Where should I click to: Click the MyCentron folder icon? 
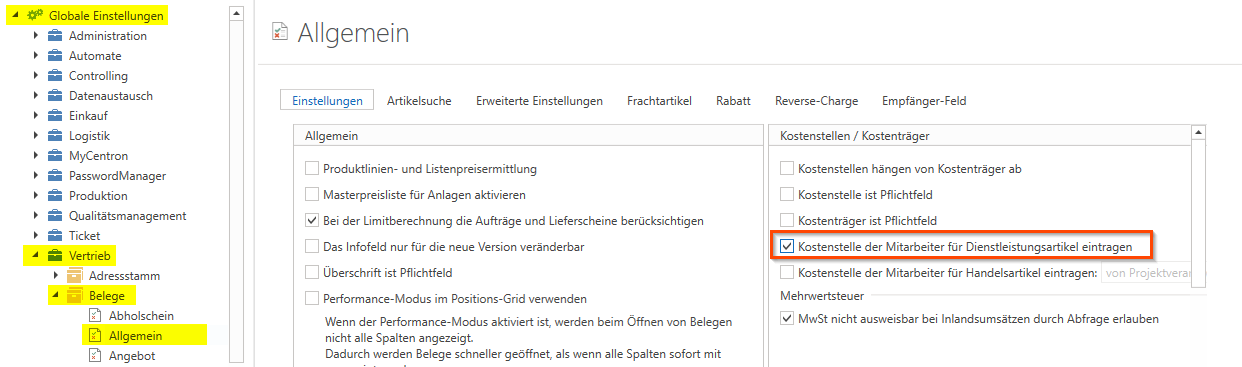[x=55, y=156]
